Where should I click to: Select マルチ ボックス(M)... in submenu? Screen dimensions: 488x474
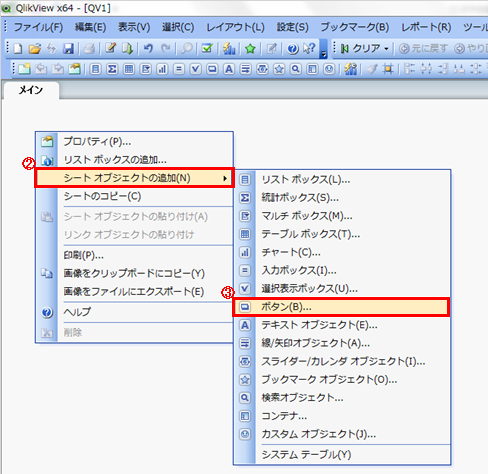click(342, 216)
